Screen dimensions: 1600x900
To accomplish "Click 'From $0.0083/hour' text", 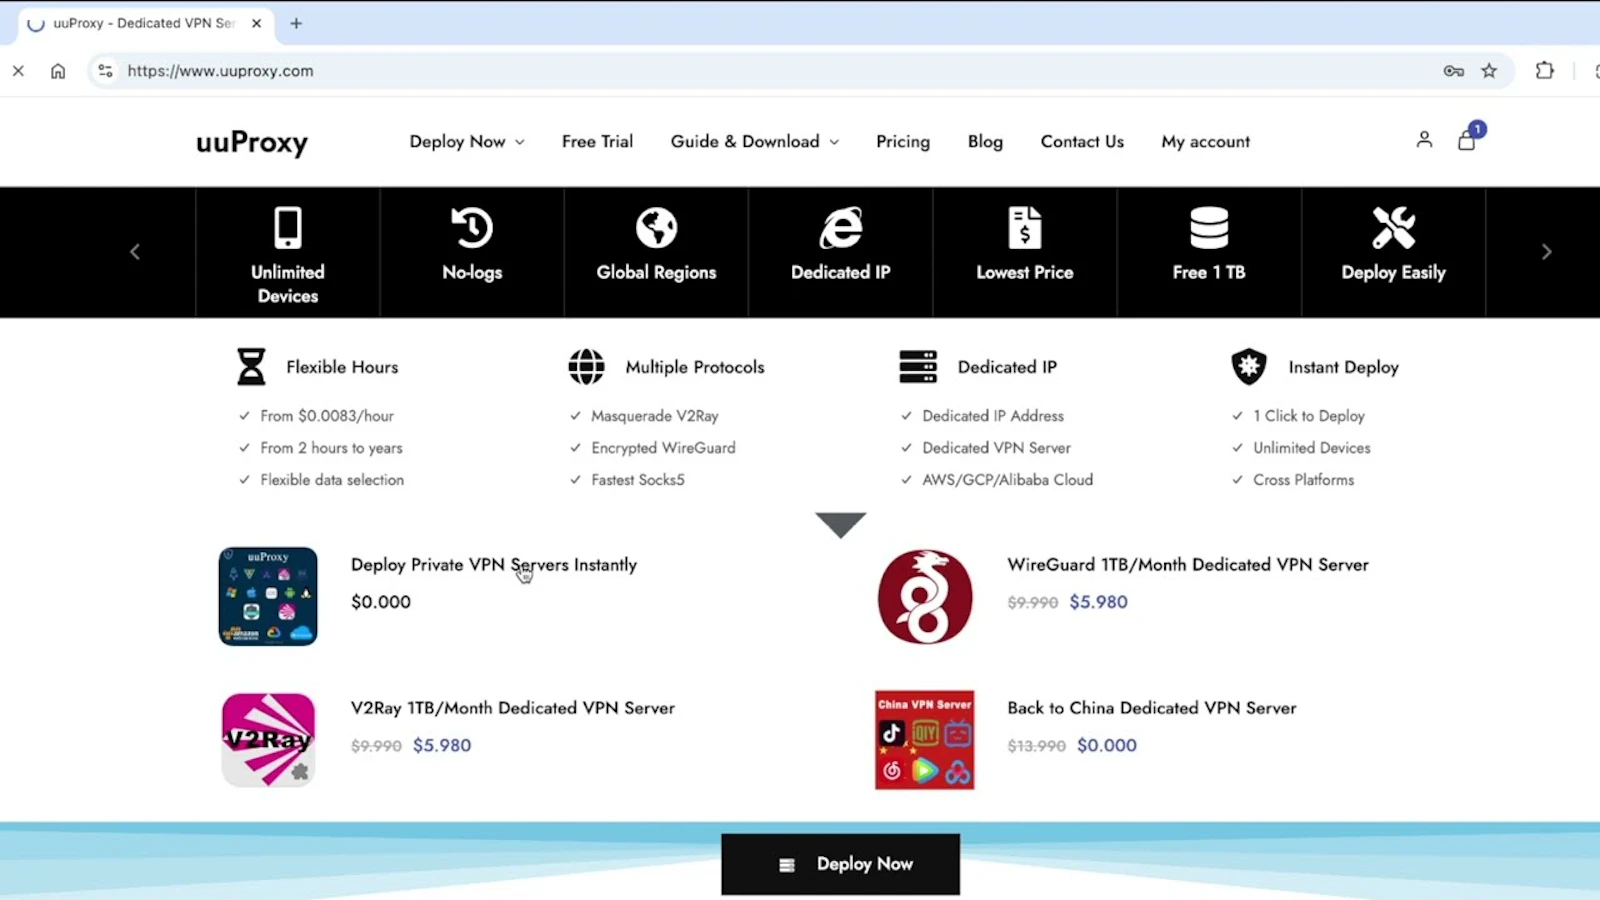I will tap(327, 416).
